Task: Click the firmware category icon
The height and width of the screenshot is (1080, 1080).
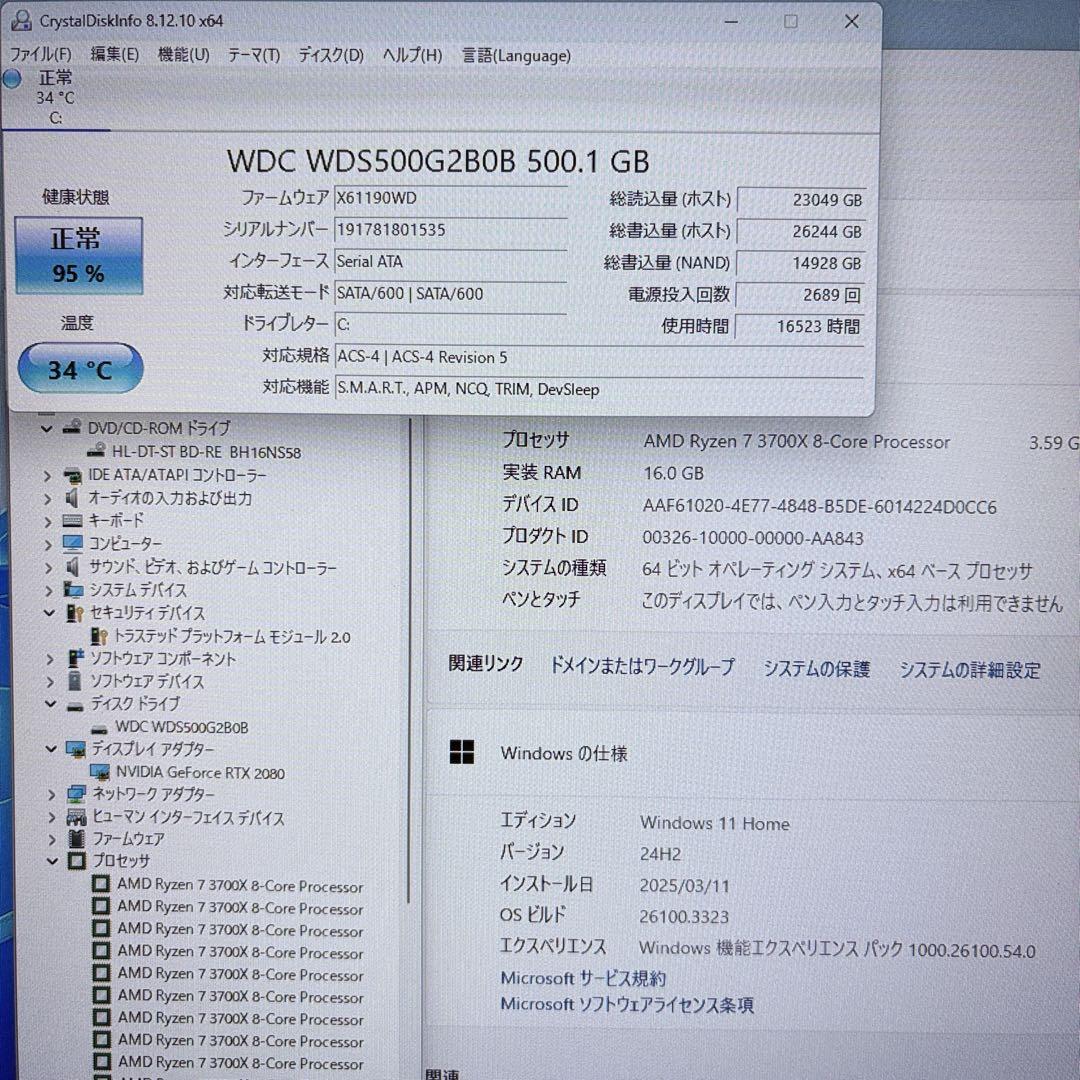Action: [x=77, y=839]
